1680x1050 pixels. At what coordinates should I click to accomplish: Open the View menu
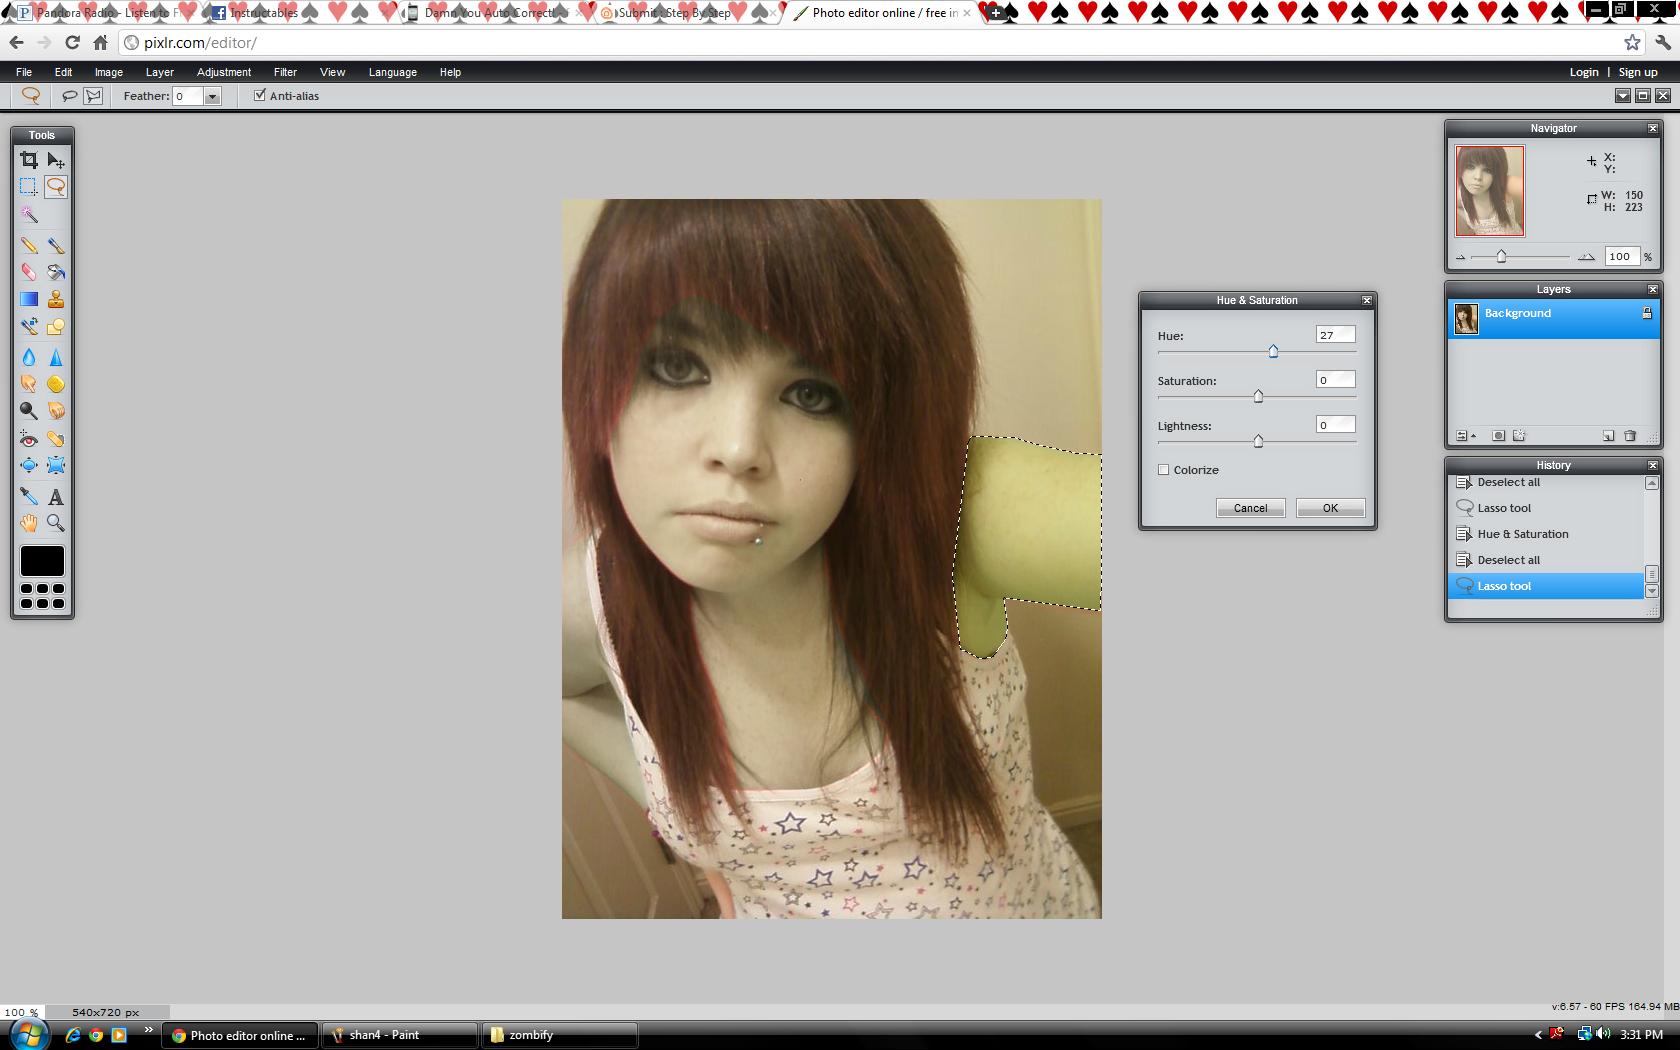[x=332, y=72]
